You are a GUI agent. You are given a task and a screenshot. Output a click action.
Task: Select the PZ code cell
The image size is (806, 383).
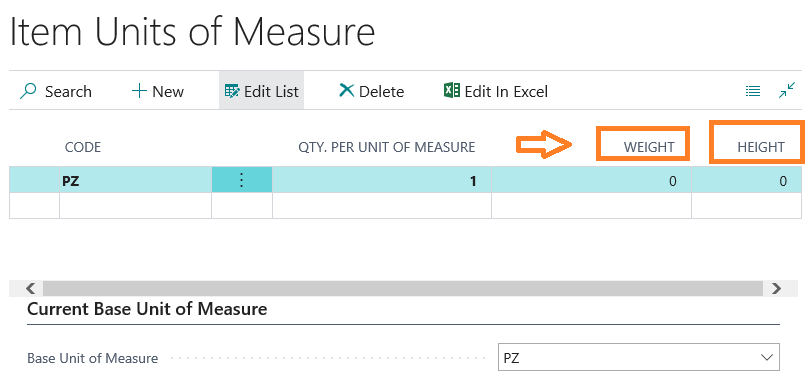136,180
